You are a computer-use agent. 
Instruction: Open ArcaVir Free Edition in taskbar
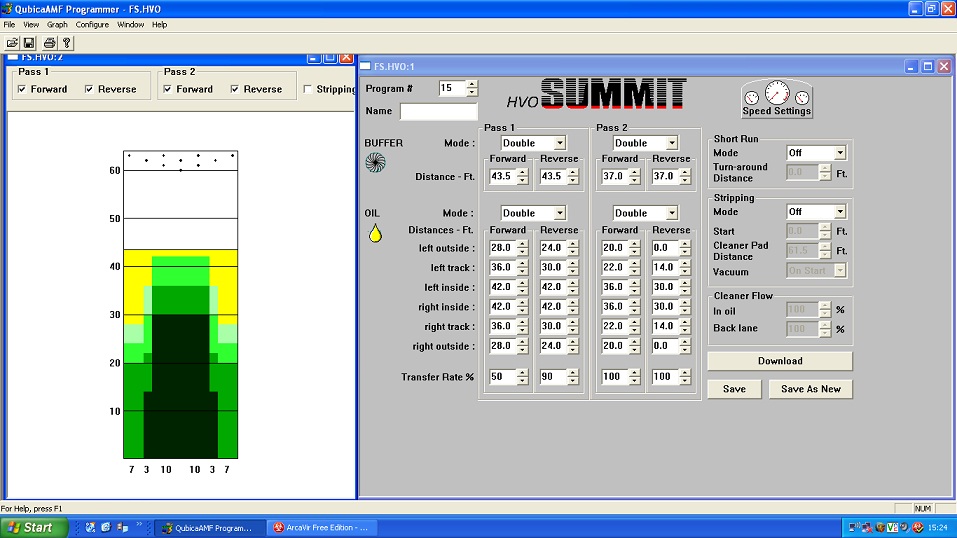321,527
